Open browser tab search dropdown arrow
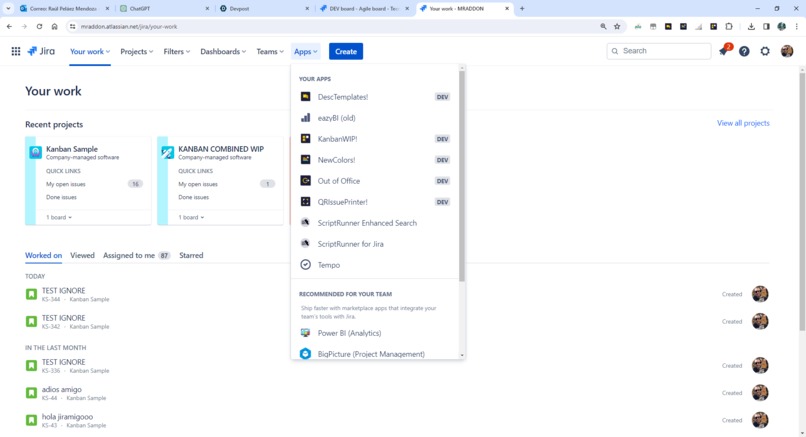The width and height of the screenshot is (806, 437). tap(8, 9)
